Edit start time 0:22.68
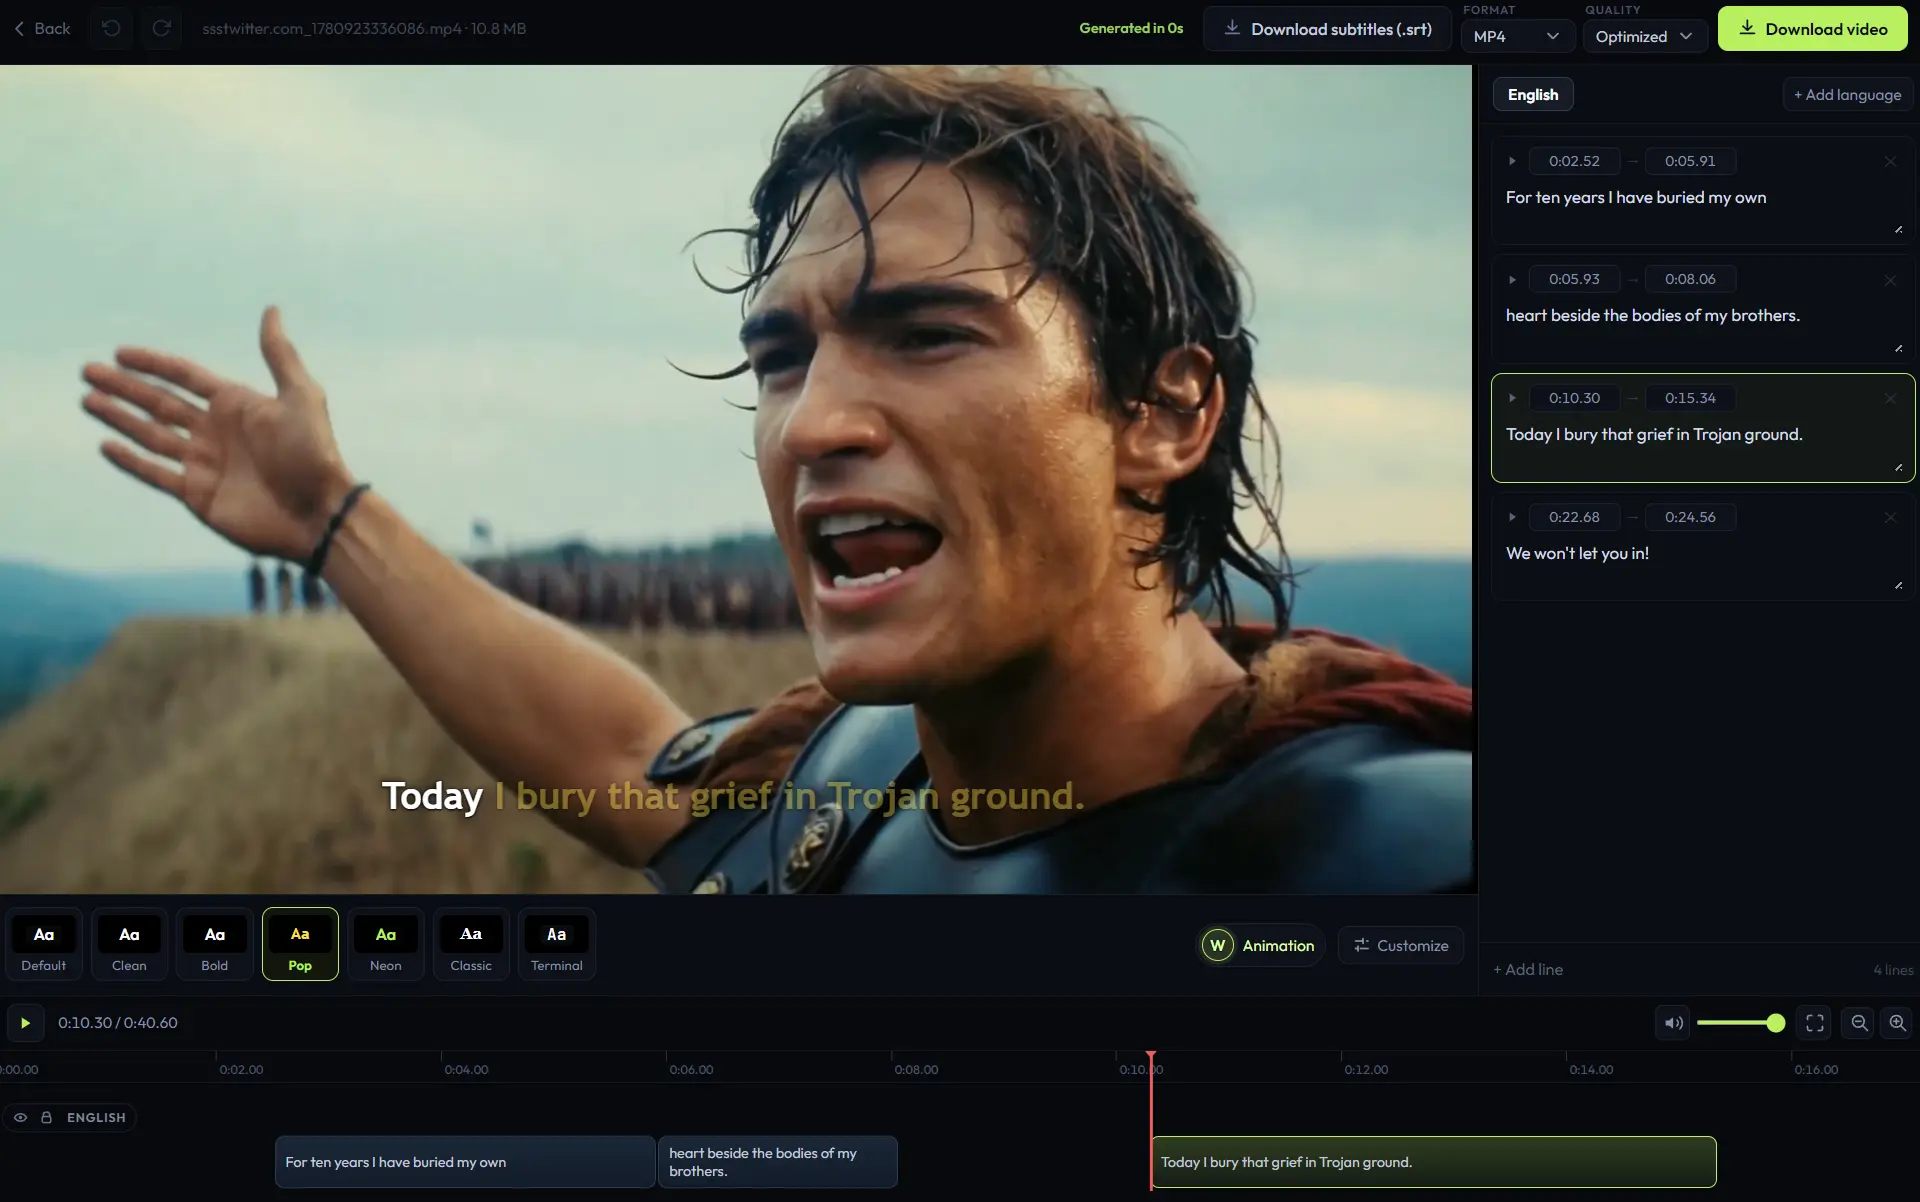The width and height of the screenshot is (1920, 1202). coord(1574,517)
